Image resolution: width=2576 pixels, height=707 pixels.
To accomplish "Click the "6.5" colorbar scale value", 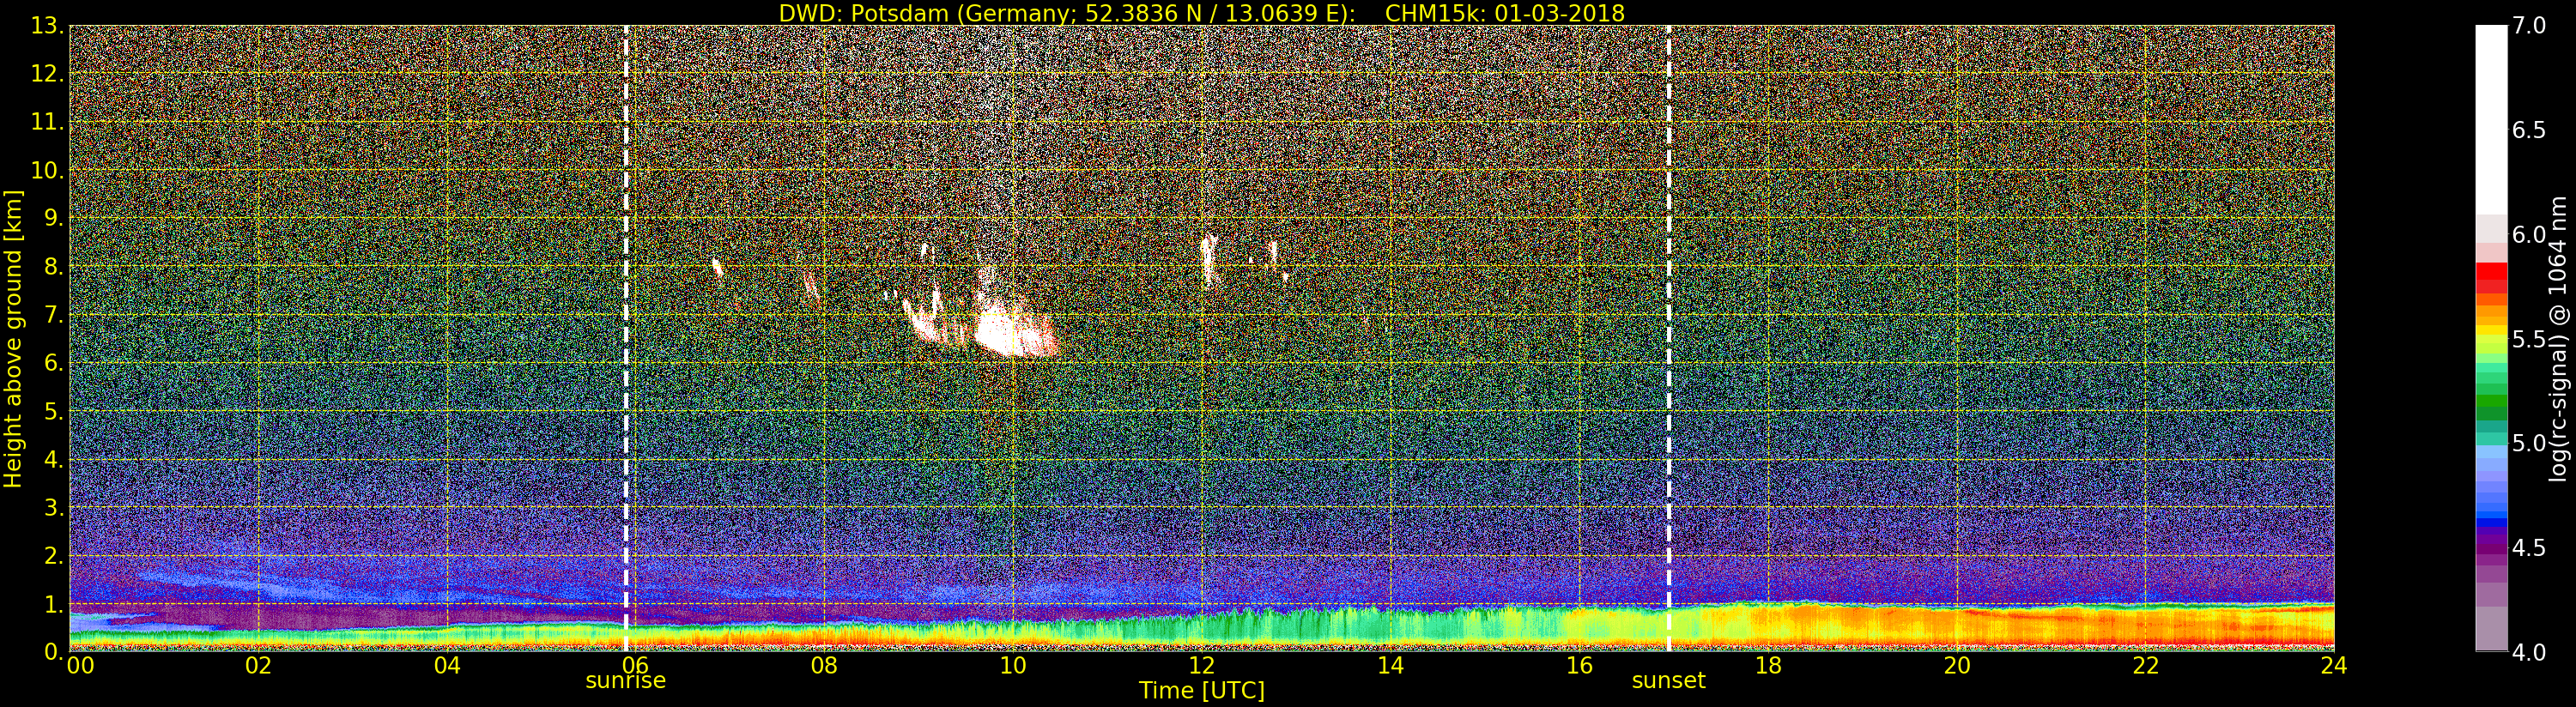I will 2529,130.
